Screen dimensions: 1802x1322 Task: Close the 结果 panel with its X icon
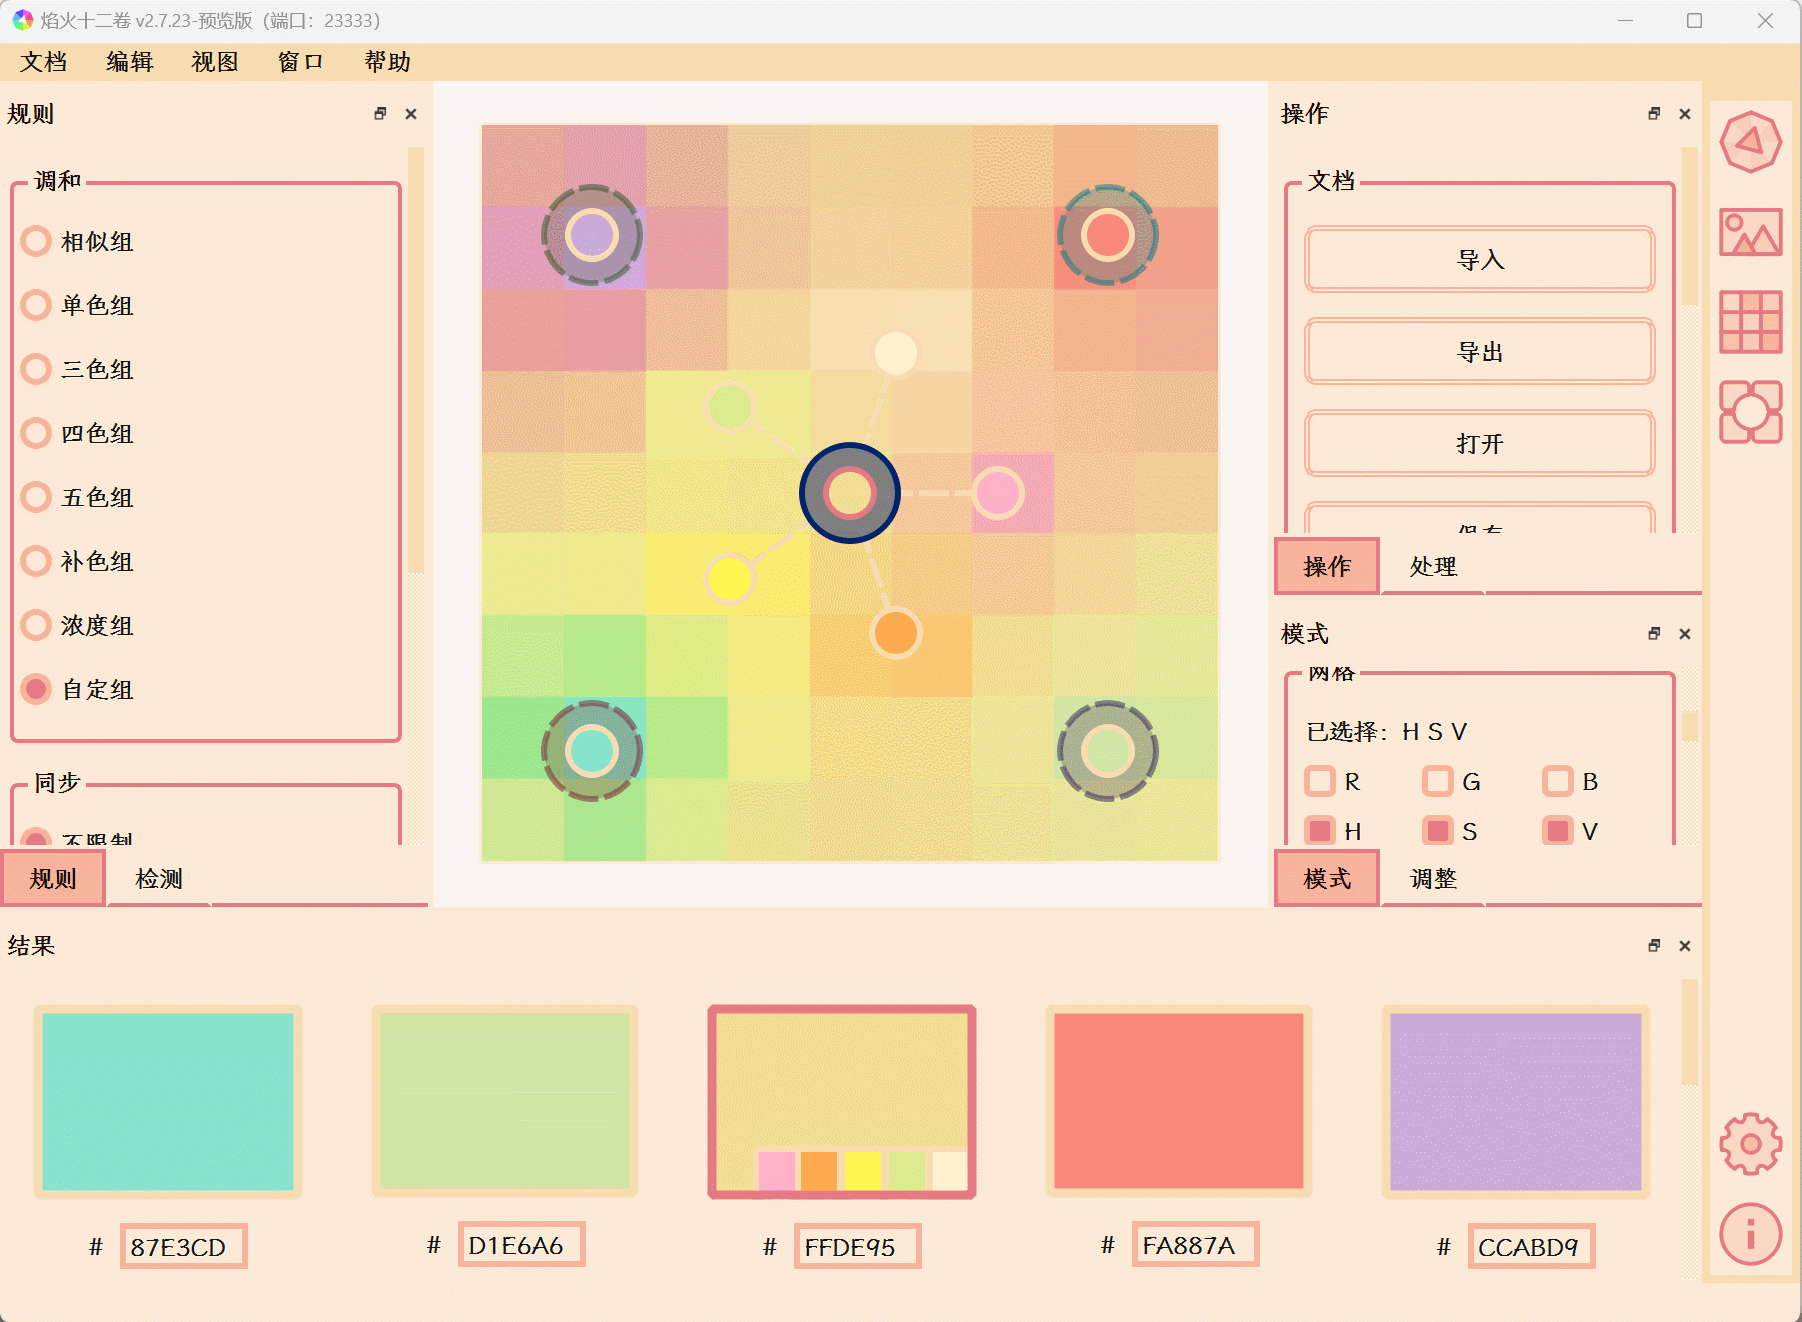[x=1685, y=946]
